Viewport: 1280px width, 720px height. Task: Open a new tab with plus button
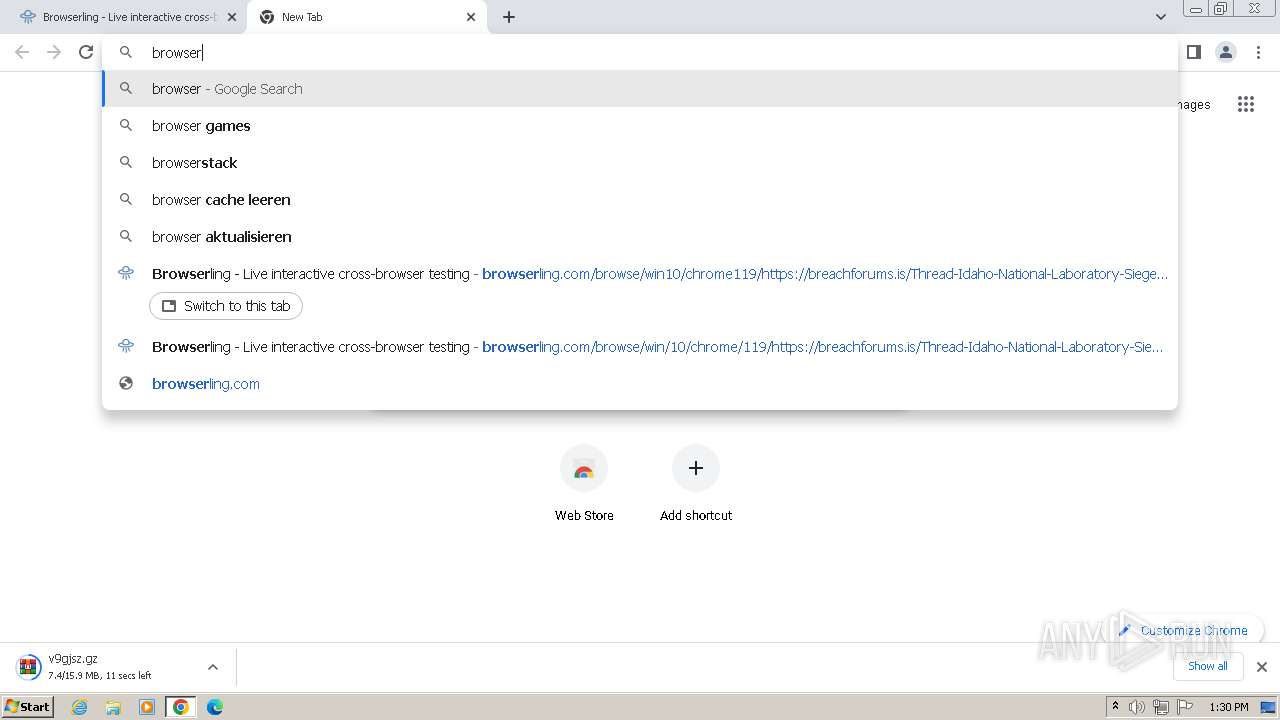click(508, 17)
